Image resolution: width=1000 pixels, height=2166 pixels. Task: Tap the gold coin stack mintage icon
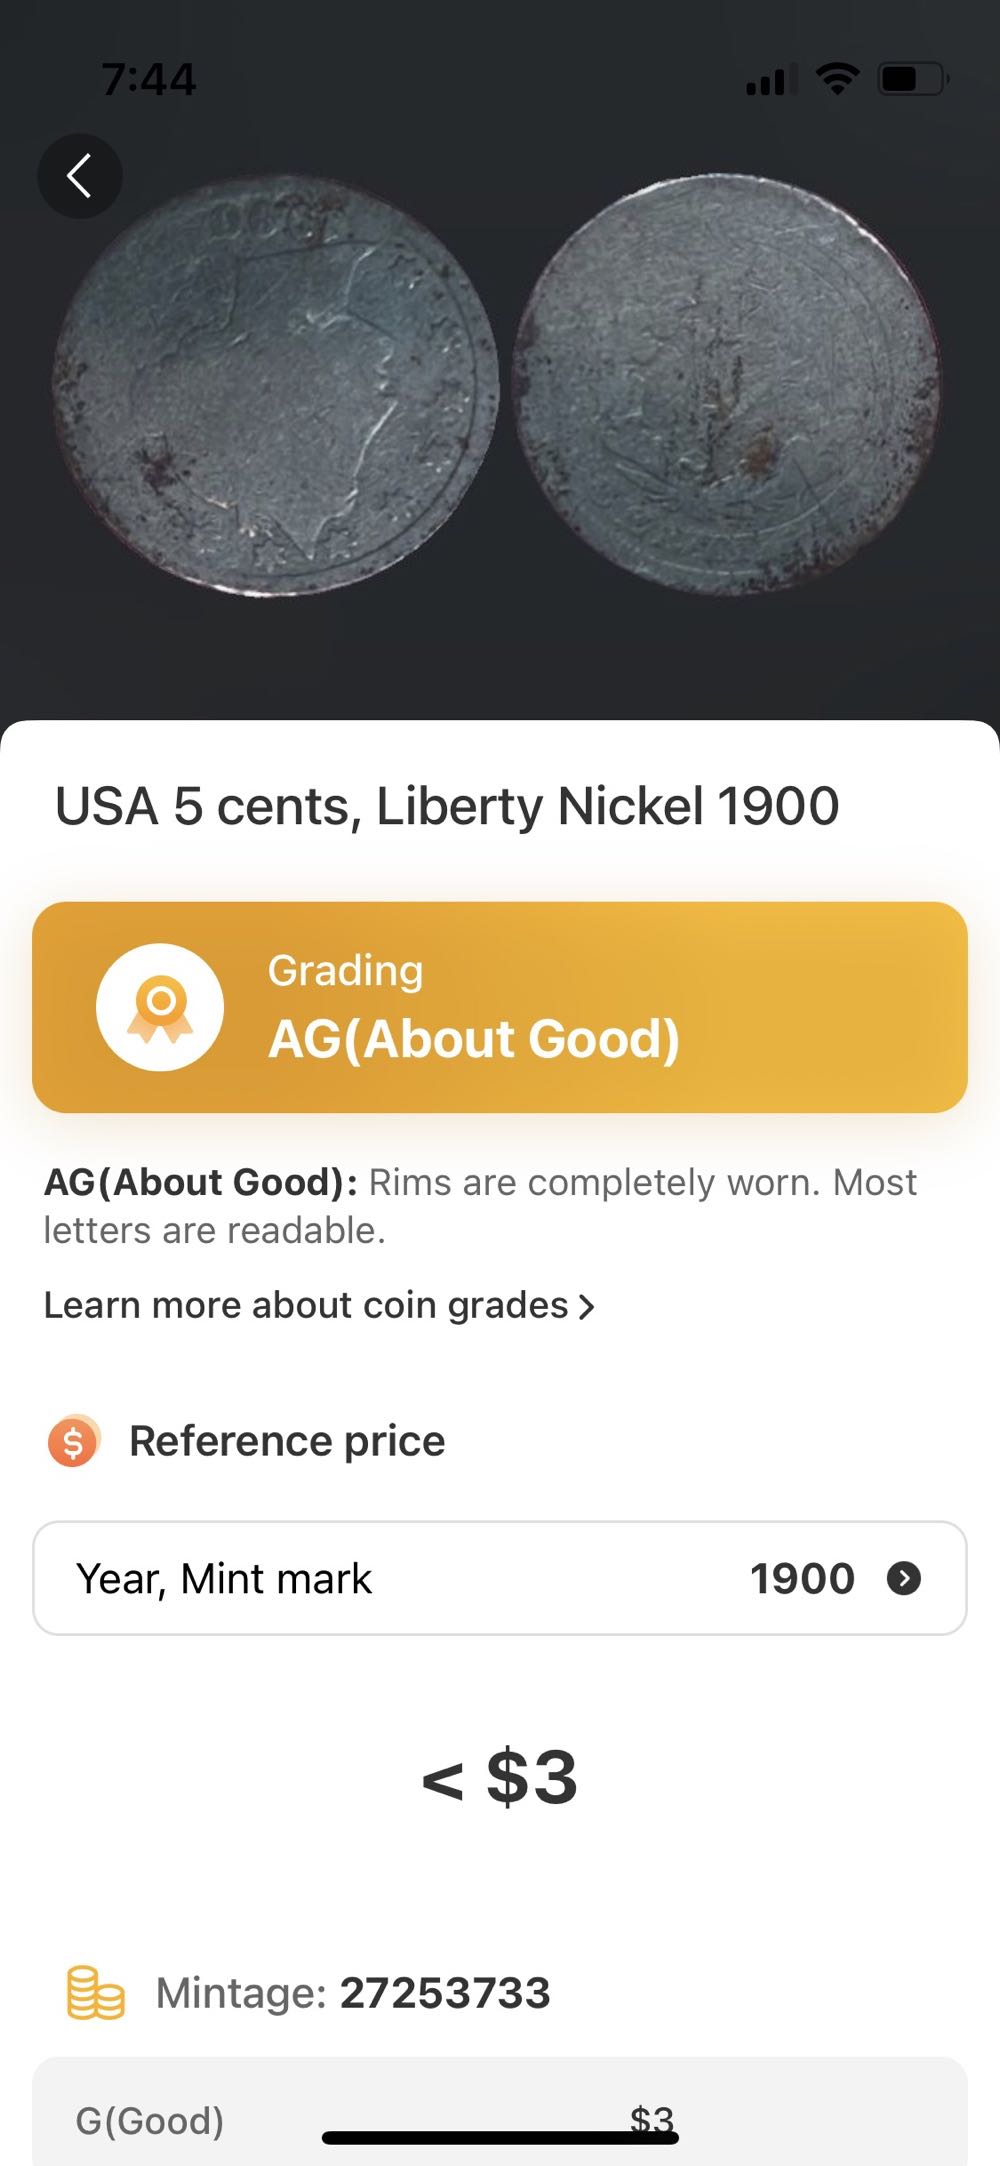(x=95, y=1993)
